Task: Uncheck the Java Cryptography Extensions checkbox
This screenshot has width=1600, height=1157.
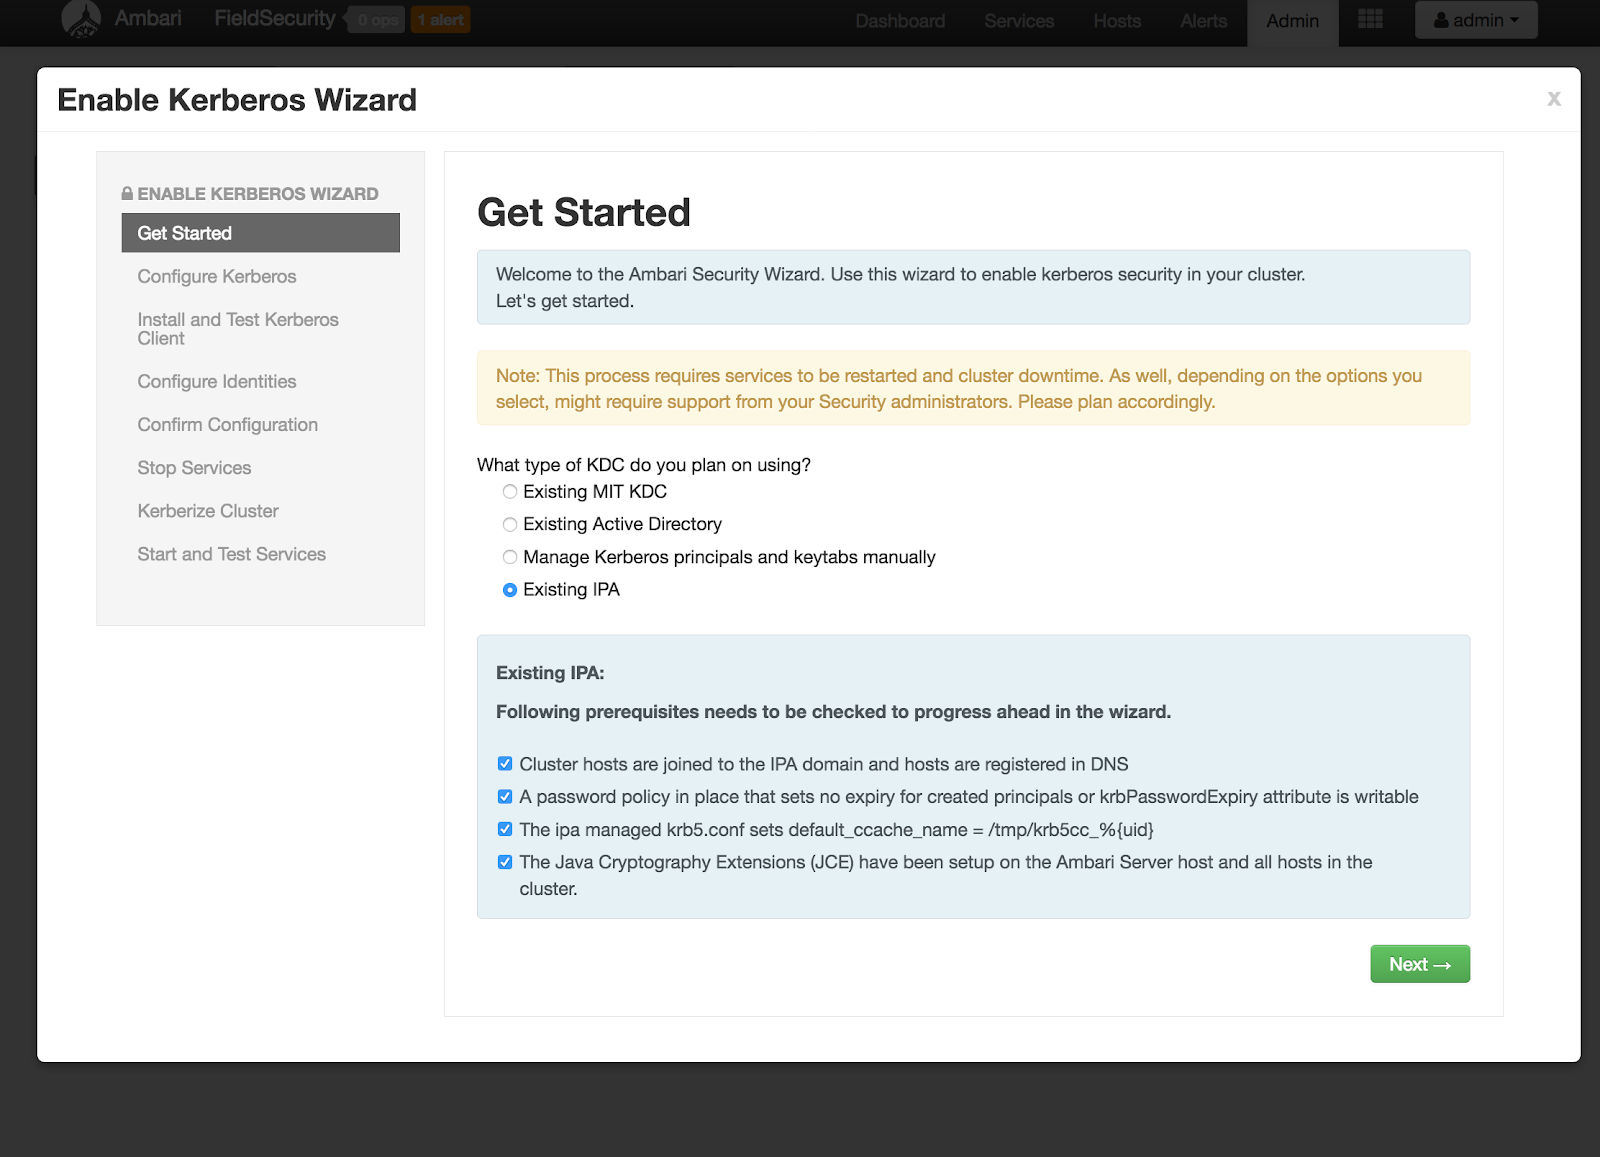Action: pyautogui.click(x=505, y=862)
